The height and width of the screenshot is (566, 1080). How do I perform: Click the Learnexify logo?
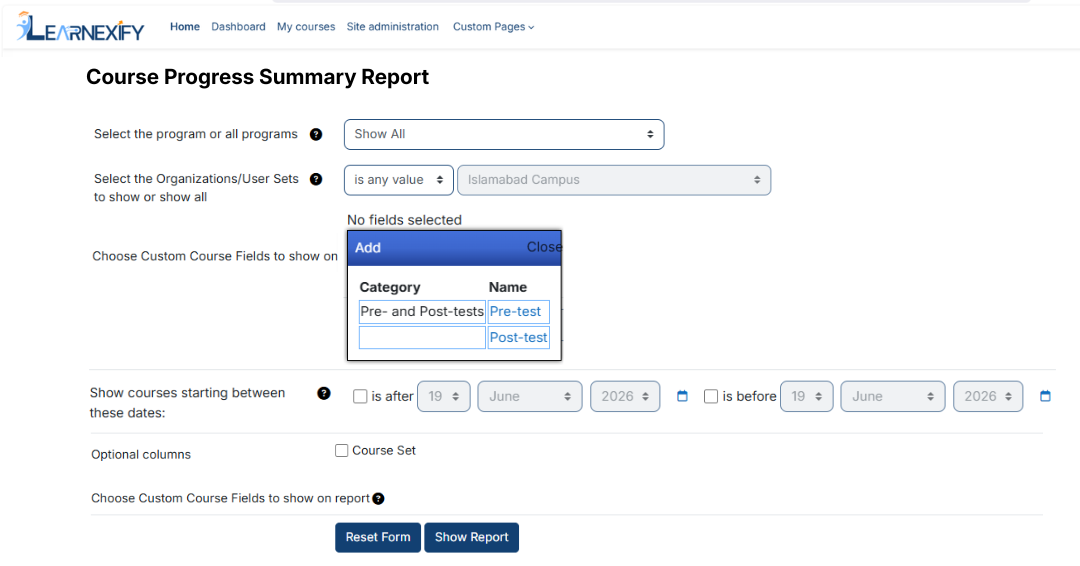click(x=80, y=28)
